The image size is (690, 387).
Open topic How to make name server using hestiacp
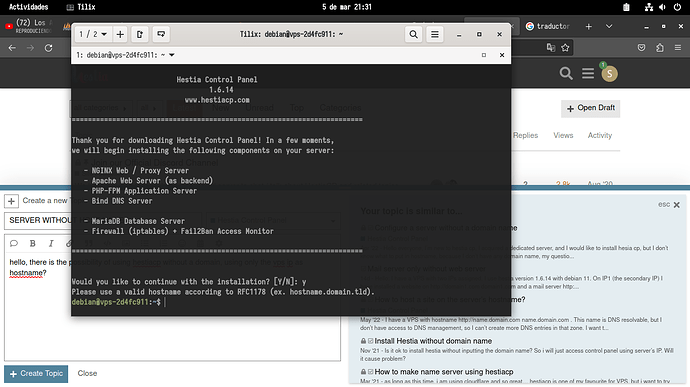click(444, 372)
